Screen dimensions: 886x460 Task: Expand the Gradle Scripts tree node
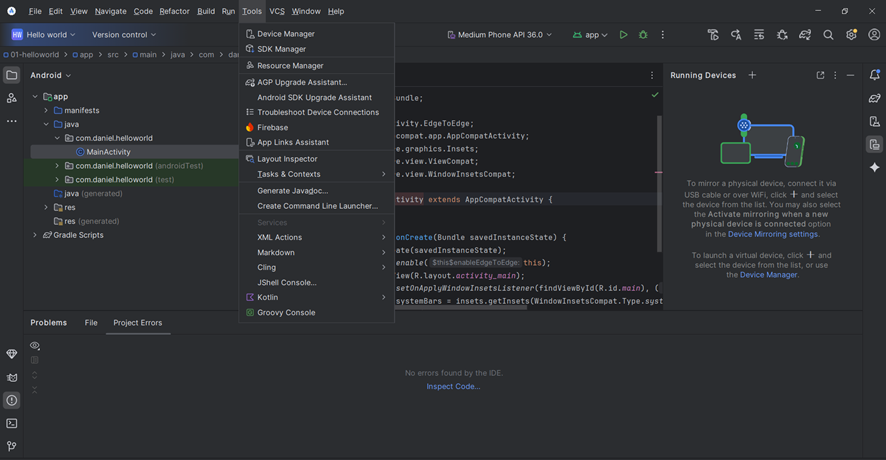click(x=35, y=235)
